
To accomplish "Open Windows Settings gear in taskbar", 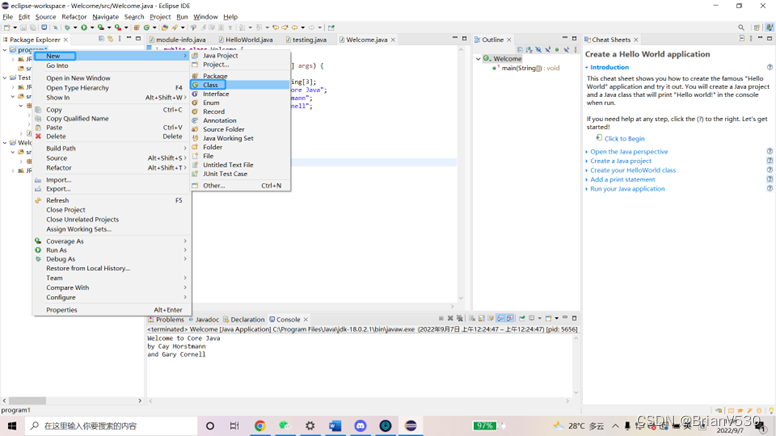I will click(x=310, y=426).
